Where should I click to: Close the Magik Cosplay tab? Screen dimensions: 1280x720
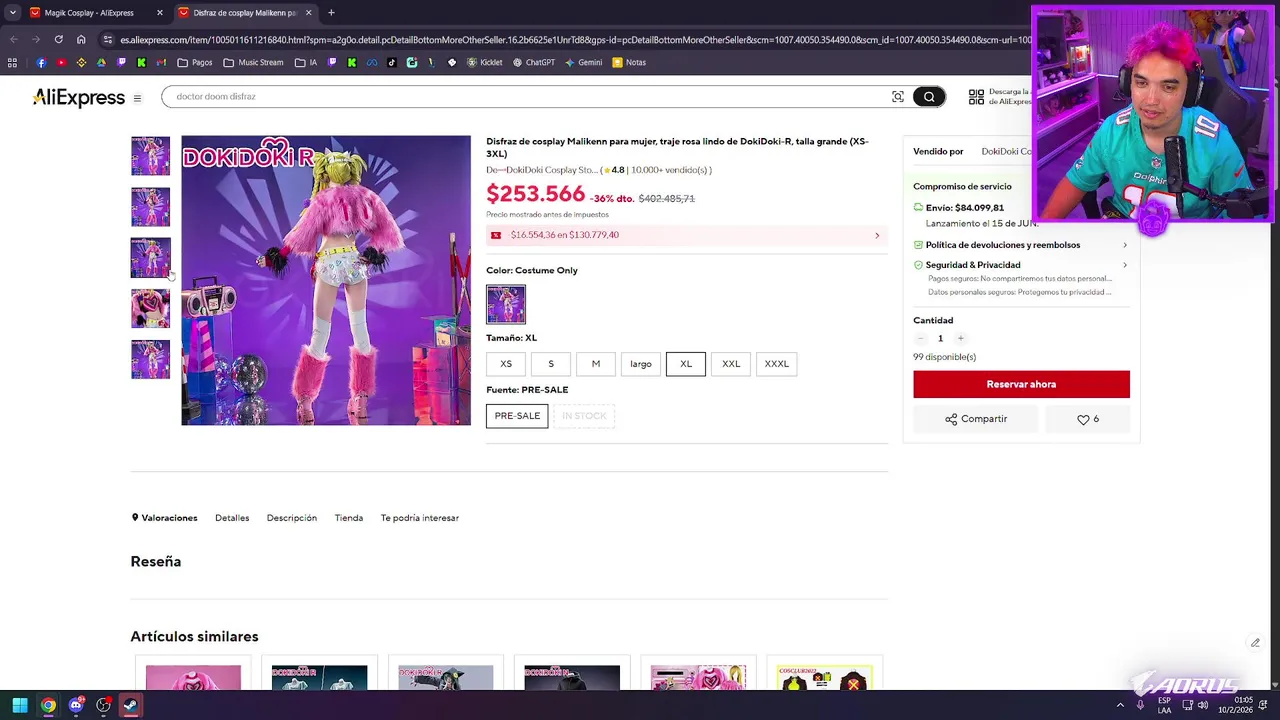pyautogui.click(x=159, y=13)
